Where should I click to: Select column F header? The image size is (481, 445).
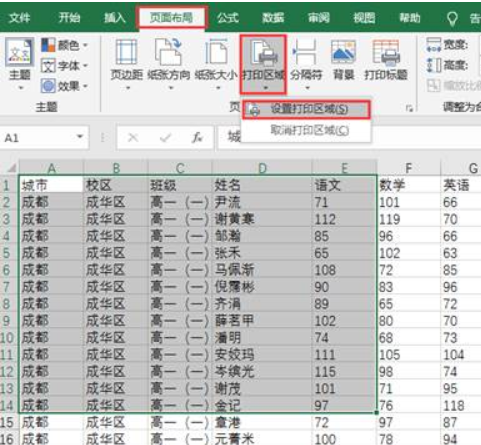(409, 168)
